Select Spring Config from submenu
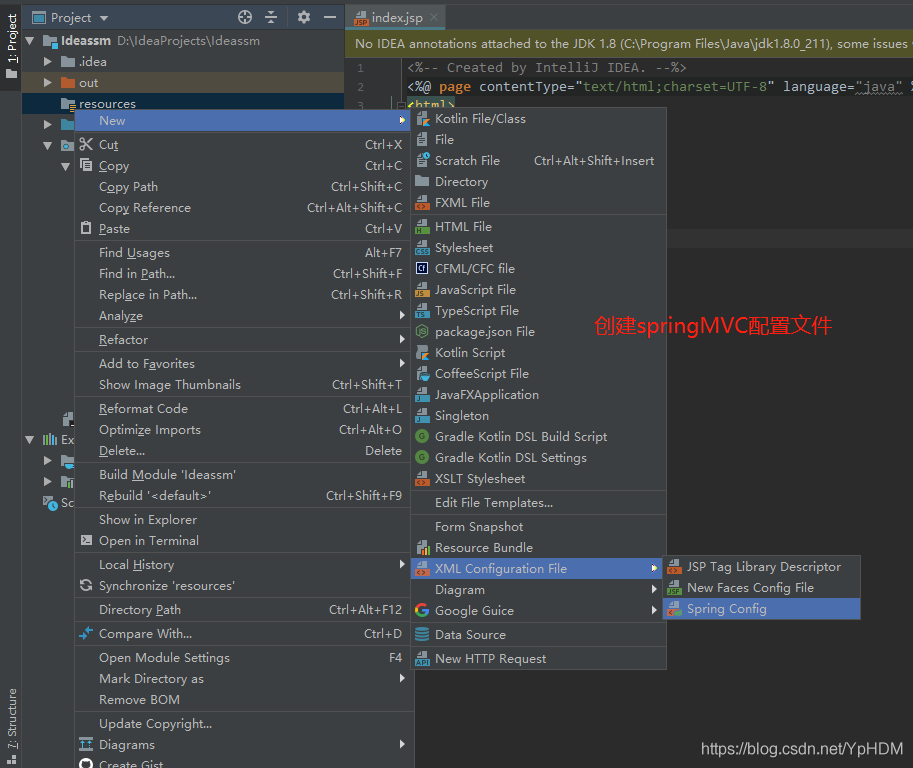The image size is (913, 768). pos(726,609)
